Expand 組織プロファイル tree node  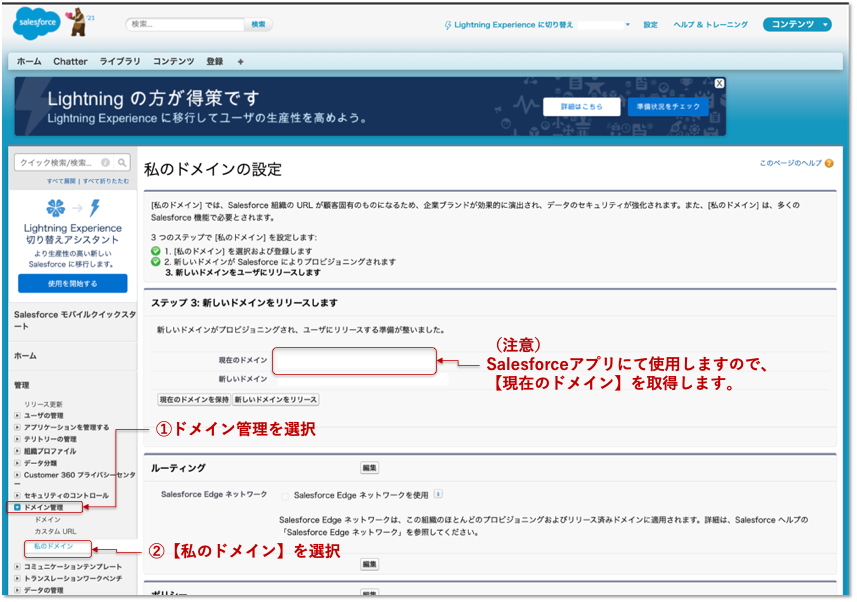click(x=17, y=451)
